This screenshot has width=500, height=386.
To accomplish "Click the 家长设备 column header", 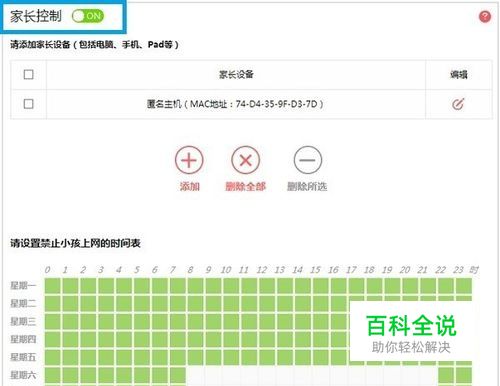I will [x=236, y=74].
